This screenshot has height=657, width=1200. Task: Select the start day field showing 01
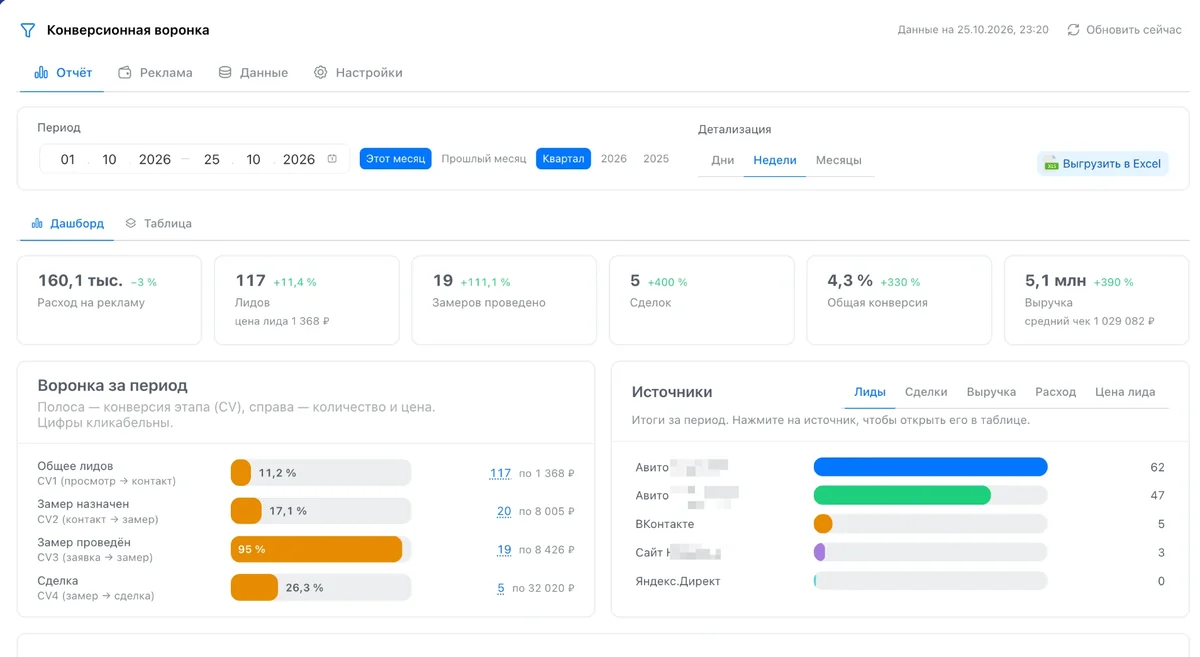(x=68, y=159)
